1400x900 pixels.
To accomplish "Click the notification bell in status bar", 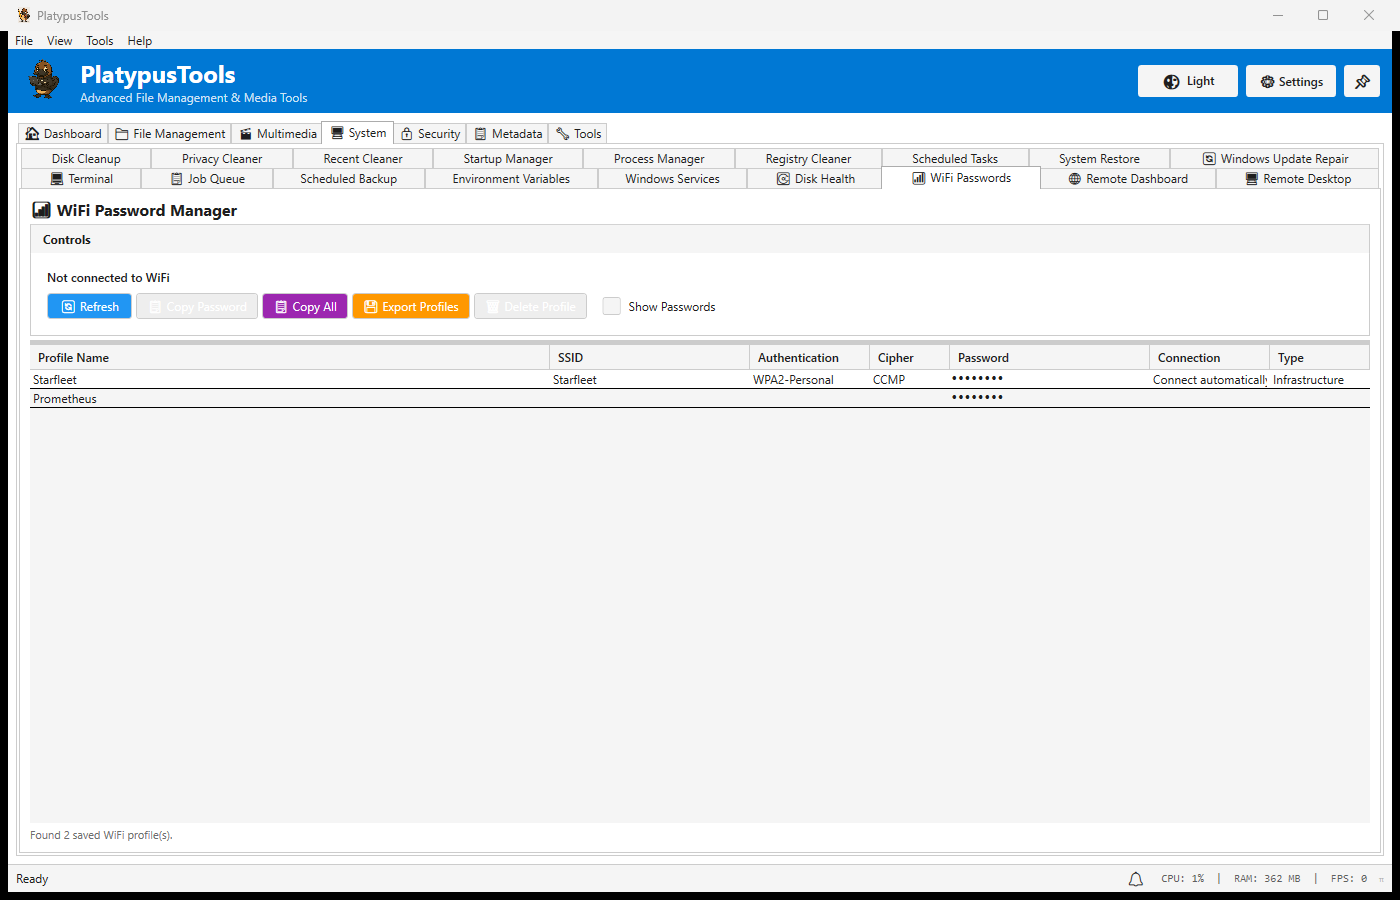I will [x=1135, y=879].
